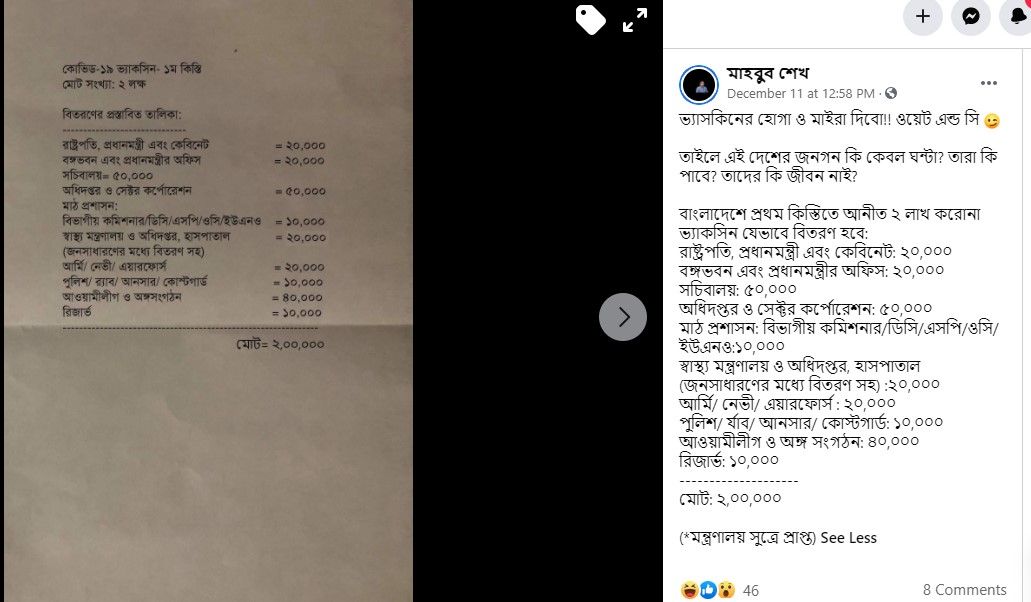Open the poster's profile name link
1031x602 pixels.
point(767,73)
